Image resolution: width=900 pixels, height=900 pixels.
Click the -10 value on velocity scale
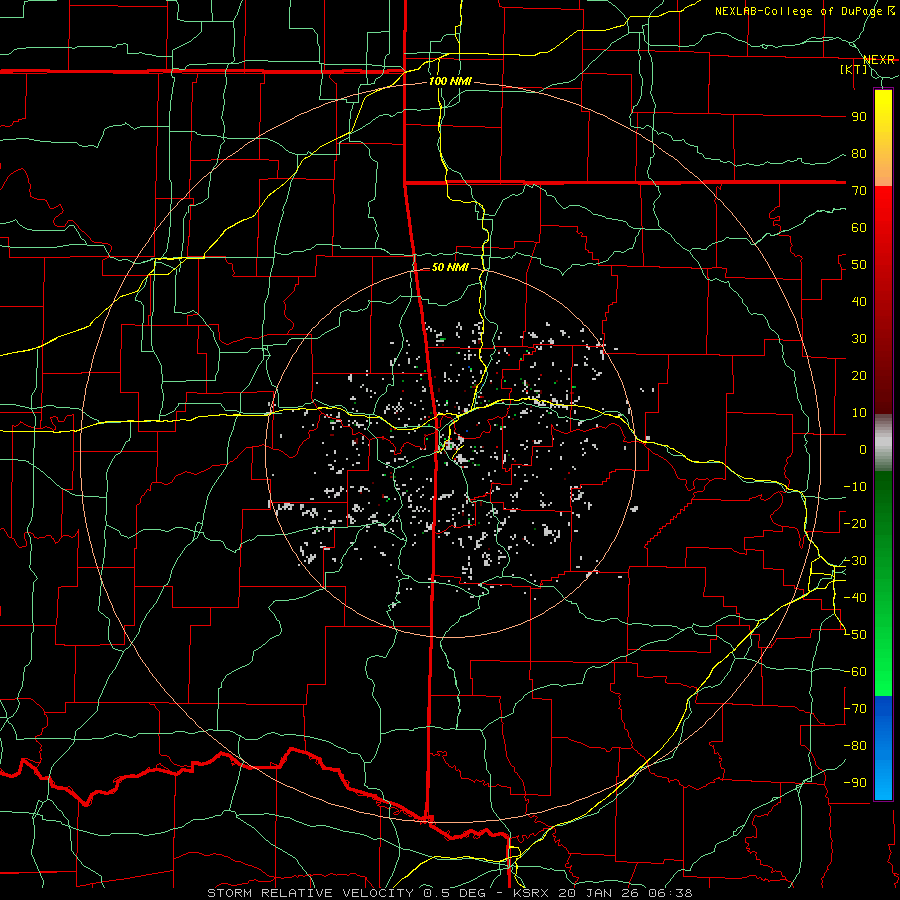855,487
